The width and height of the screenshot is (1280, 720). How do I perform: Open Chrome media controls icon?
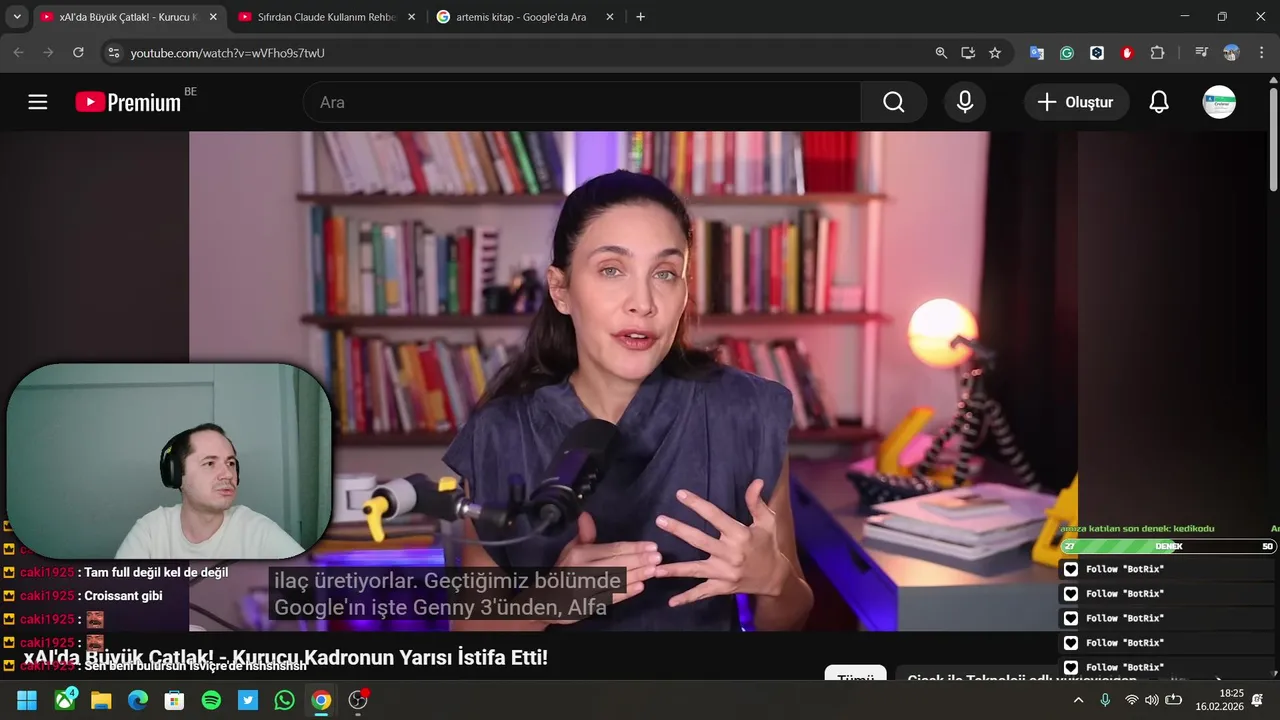1201,53
